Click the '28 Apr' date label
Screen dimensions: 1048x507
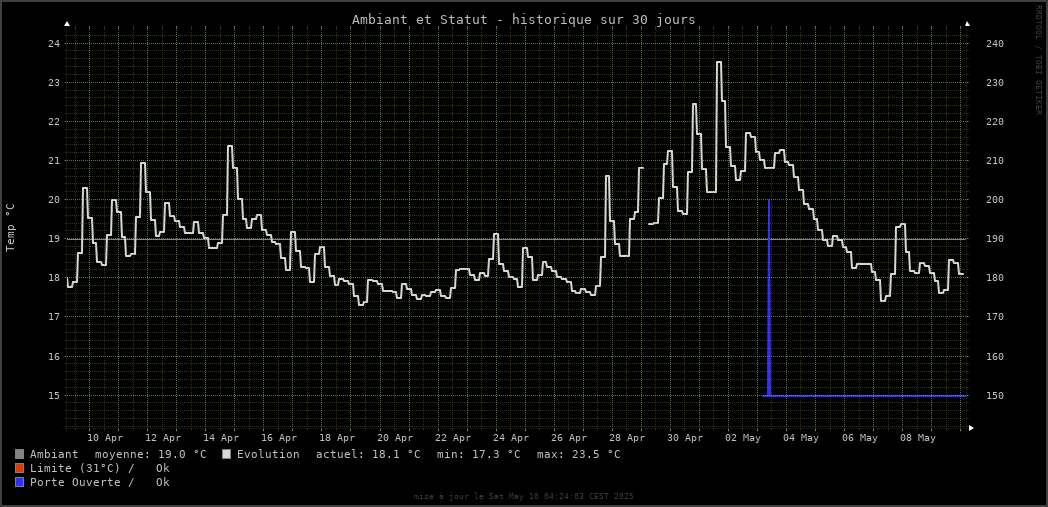coord(628,438)
